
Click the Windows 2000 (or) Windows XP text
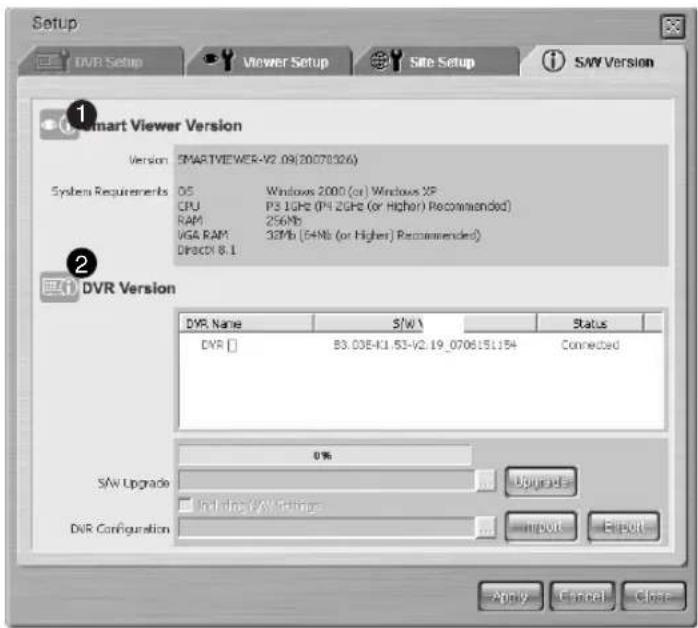pyautogui.click(x=351, y=191)
